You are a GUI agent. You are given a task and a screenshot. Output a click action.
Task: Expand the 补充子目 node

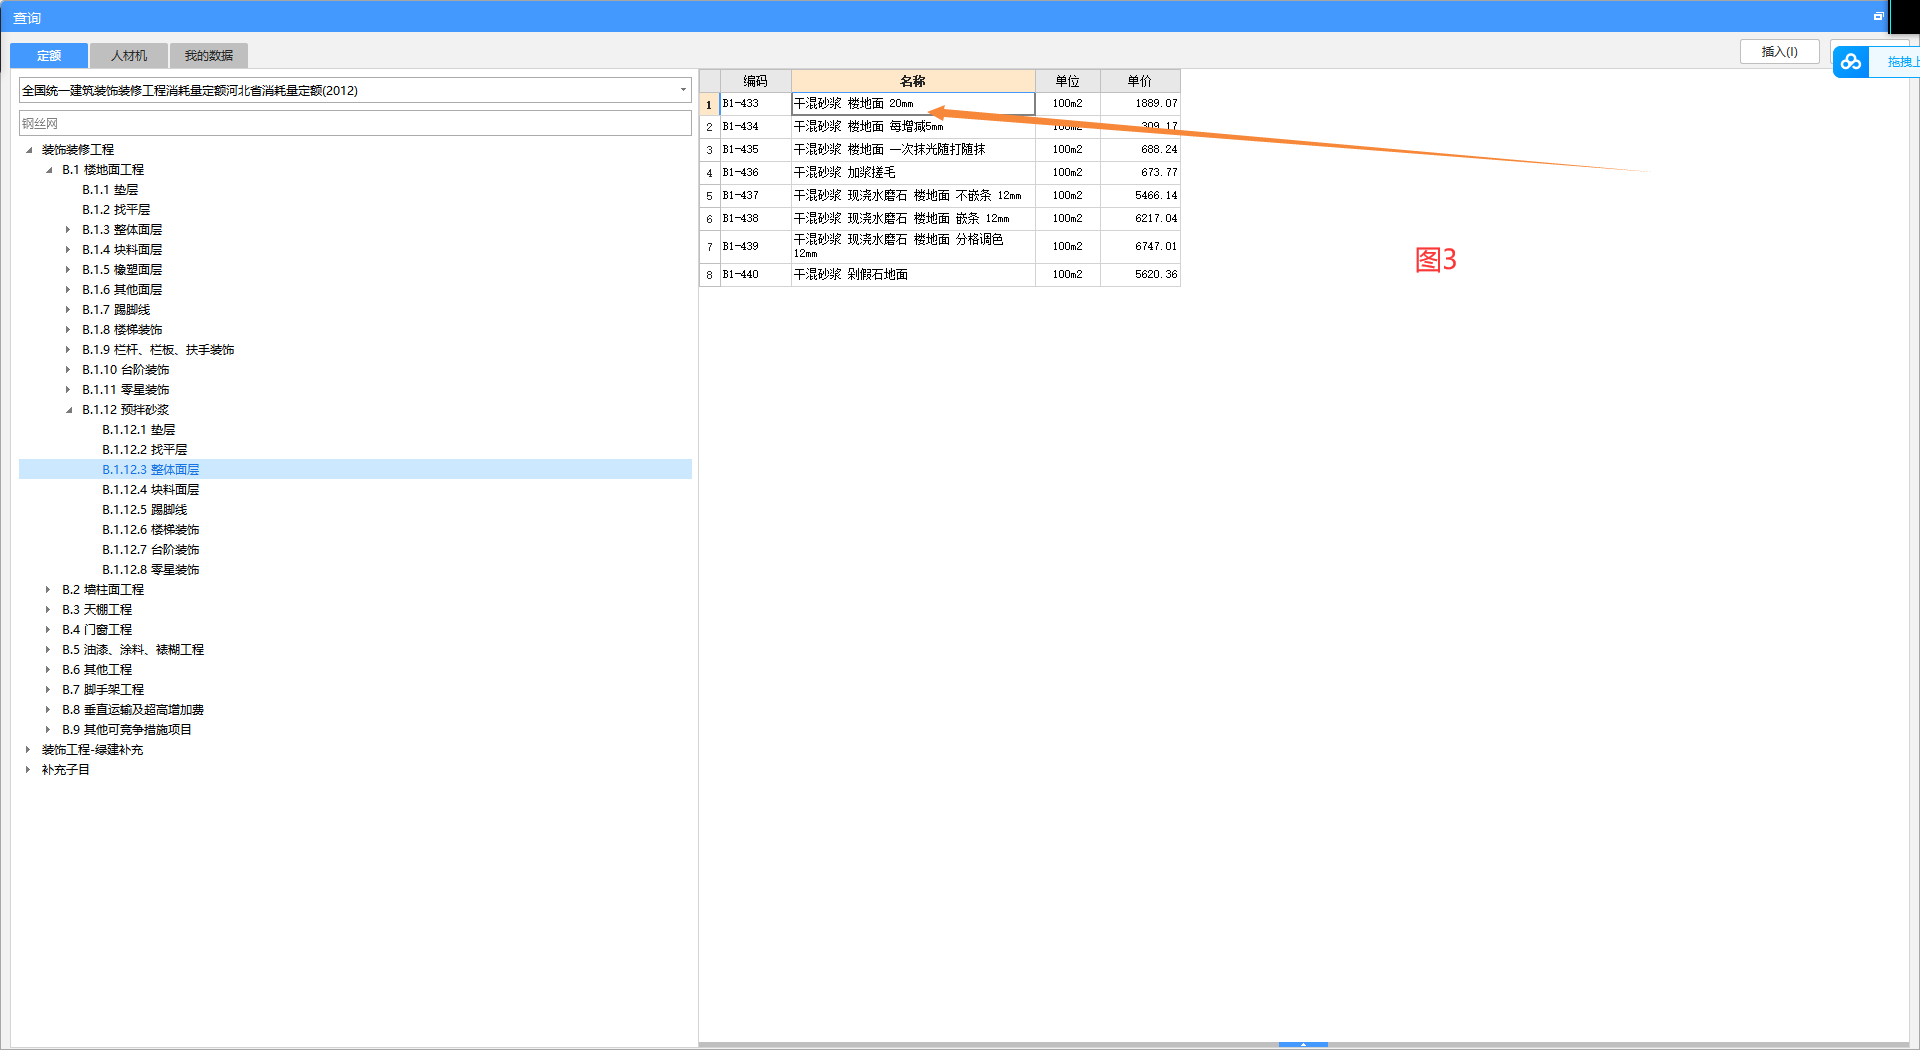tap(28, 770)
